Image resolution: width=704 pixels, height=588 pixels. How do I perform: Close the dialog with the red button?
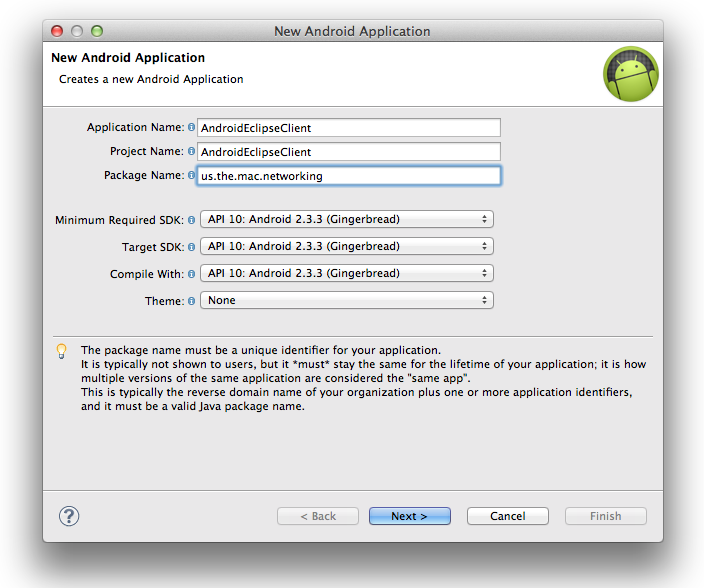(57, 31)
